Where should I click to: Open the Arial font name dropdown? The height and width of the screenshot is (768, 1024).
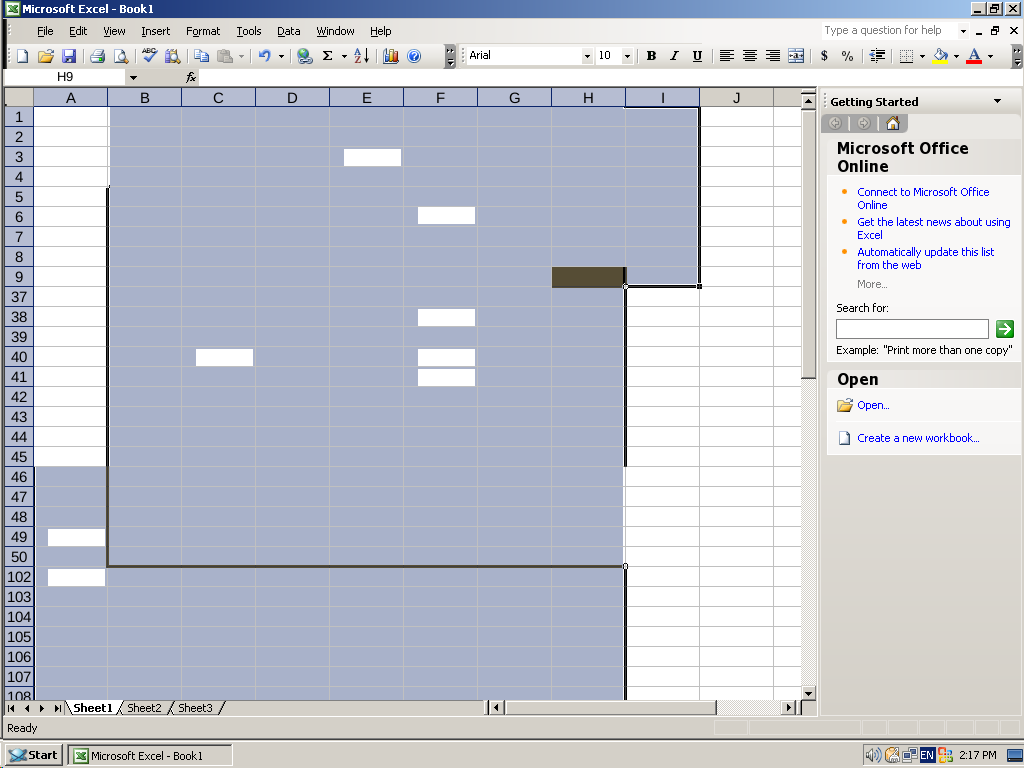coord(587,56)
